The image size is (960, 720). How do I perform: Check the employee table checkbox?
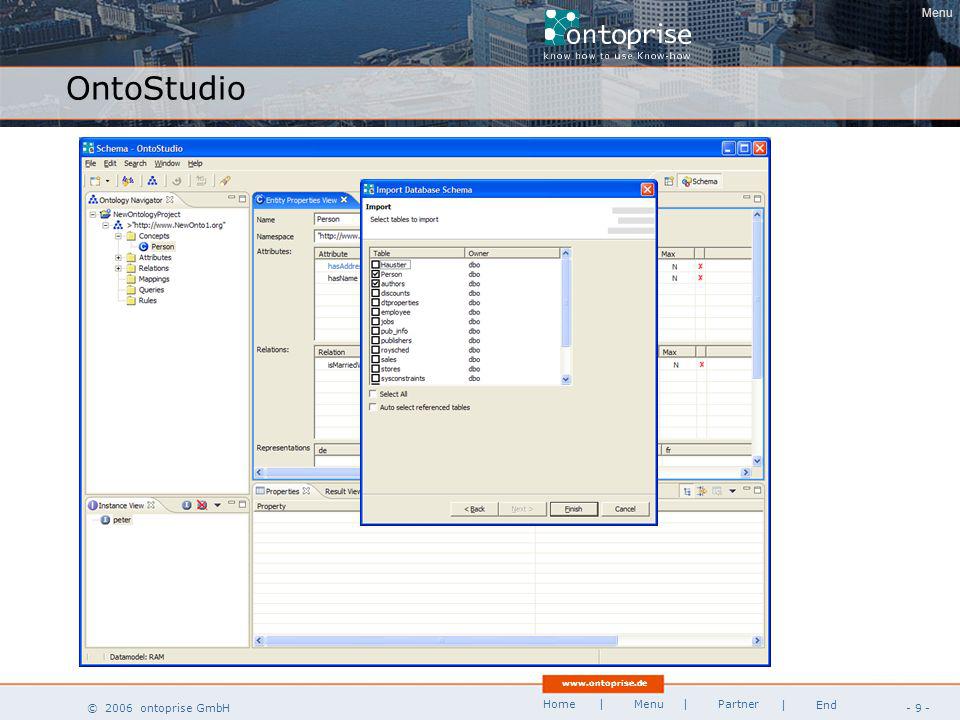pyautogui.click(x=375, y=312)
